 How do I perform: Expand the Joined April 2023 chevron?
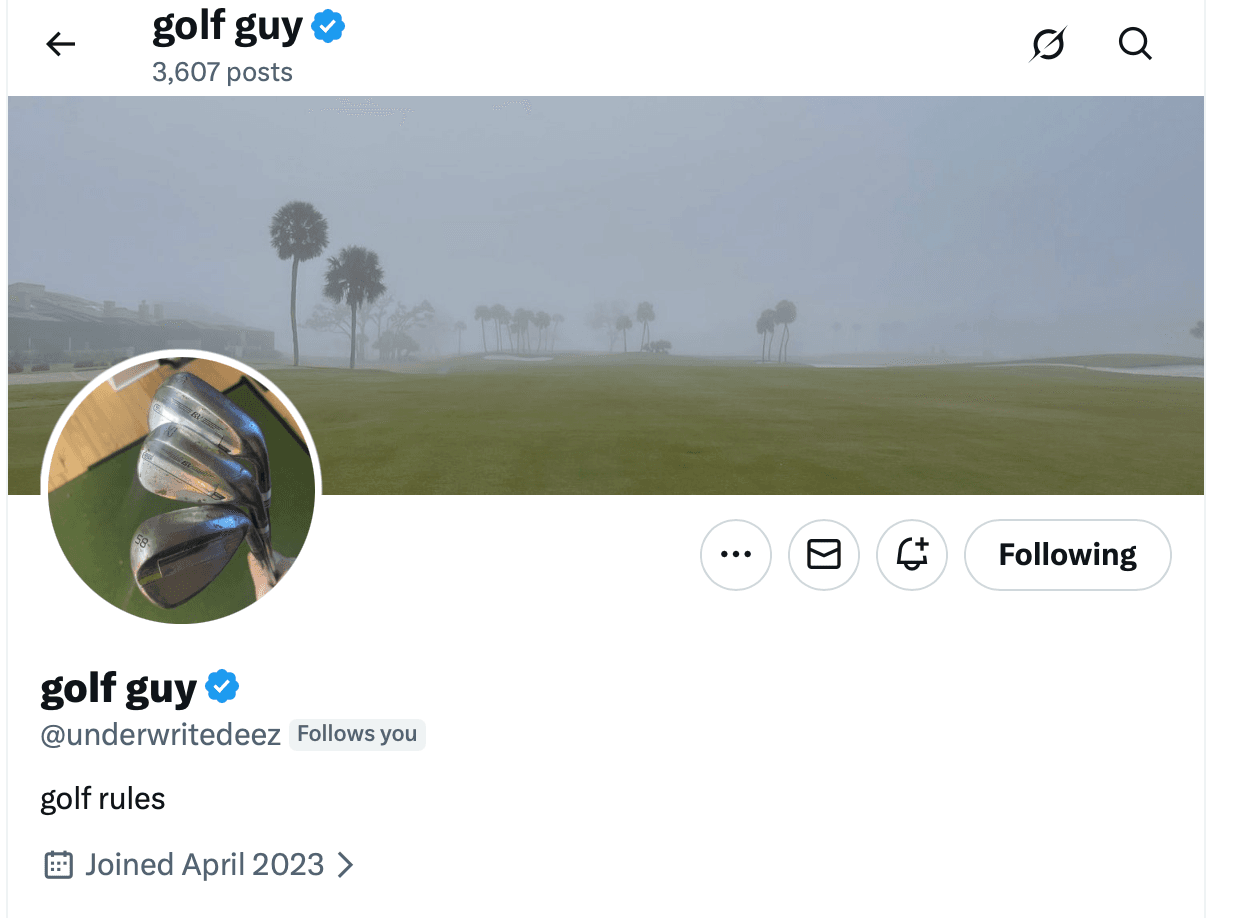tap(346, 865)
